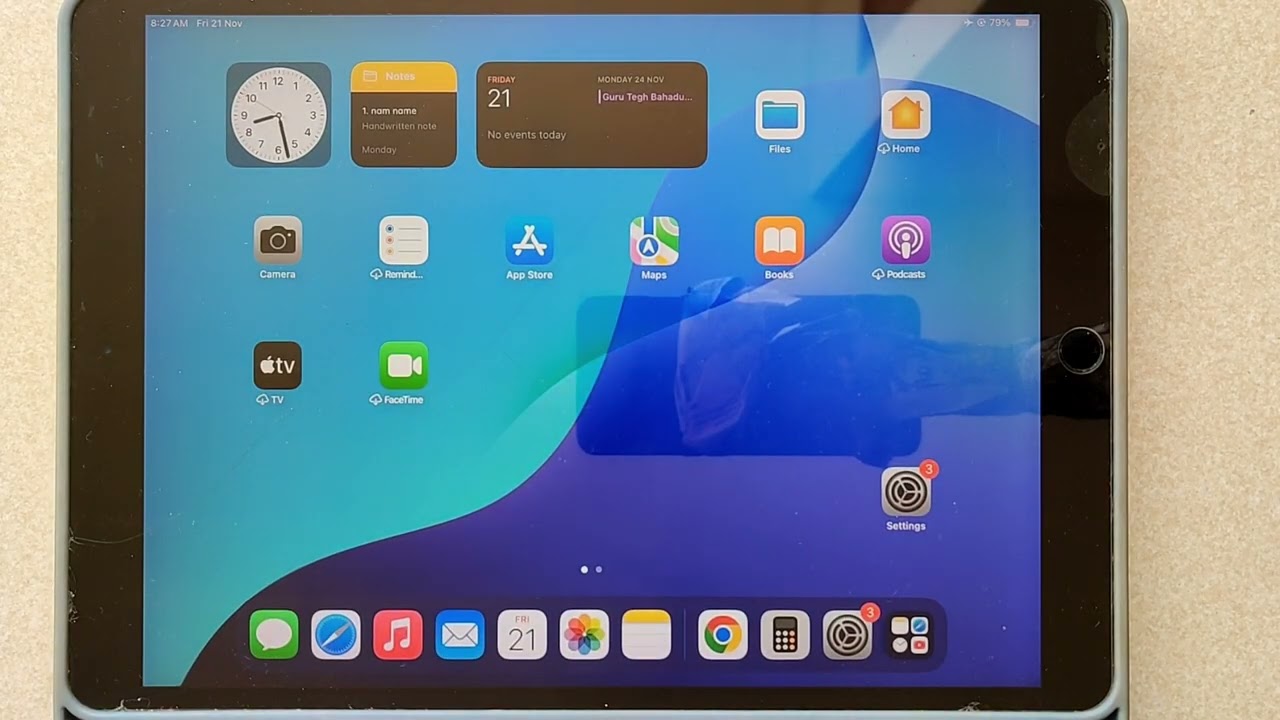This screenshot has height=720, width=1280.
Task: Tap the time in status bar
Action: click(169, 23)
